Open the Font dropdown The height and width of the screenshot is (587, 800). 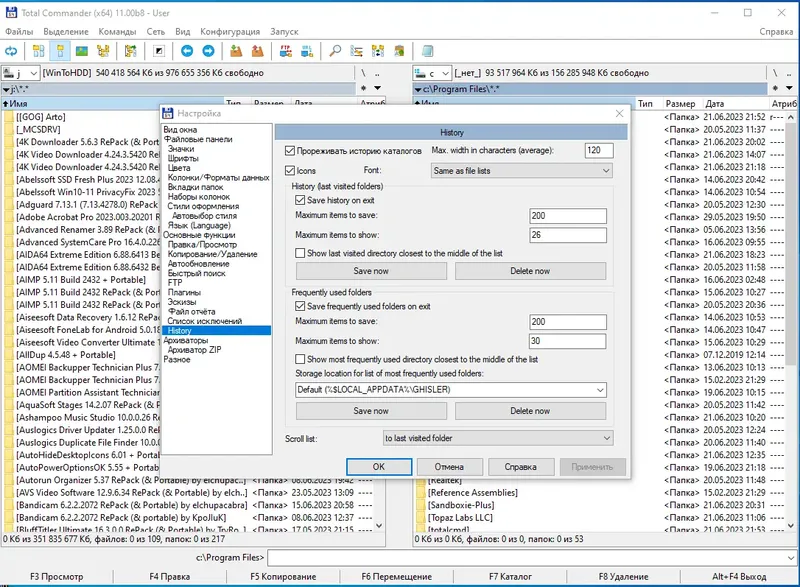[520, 171]
